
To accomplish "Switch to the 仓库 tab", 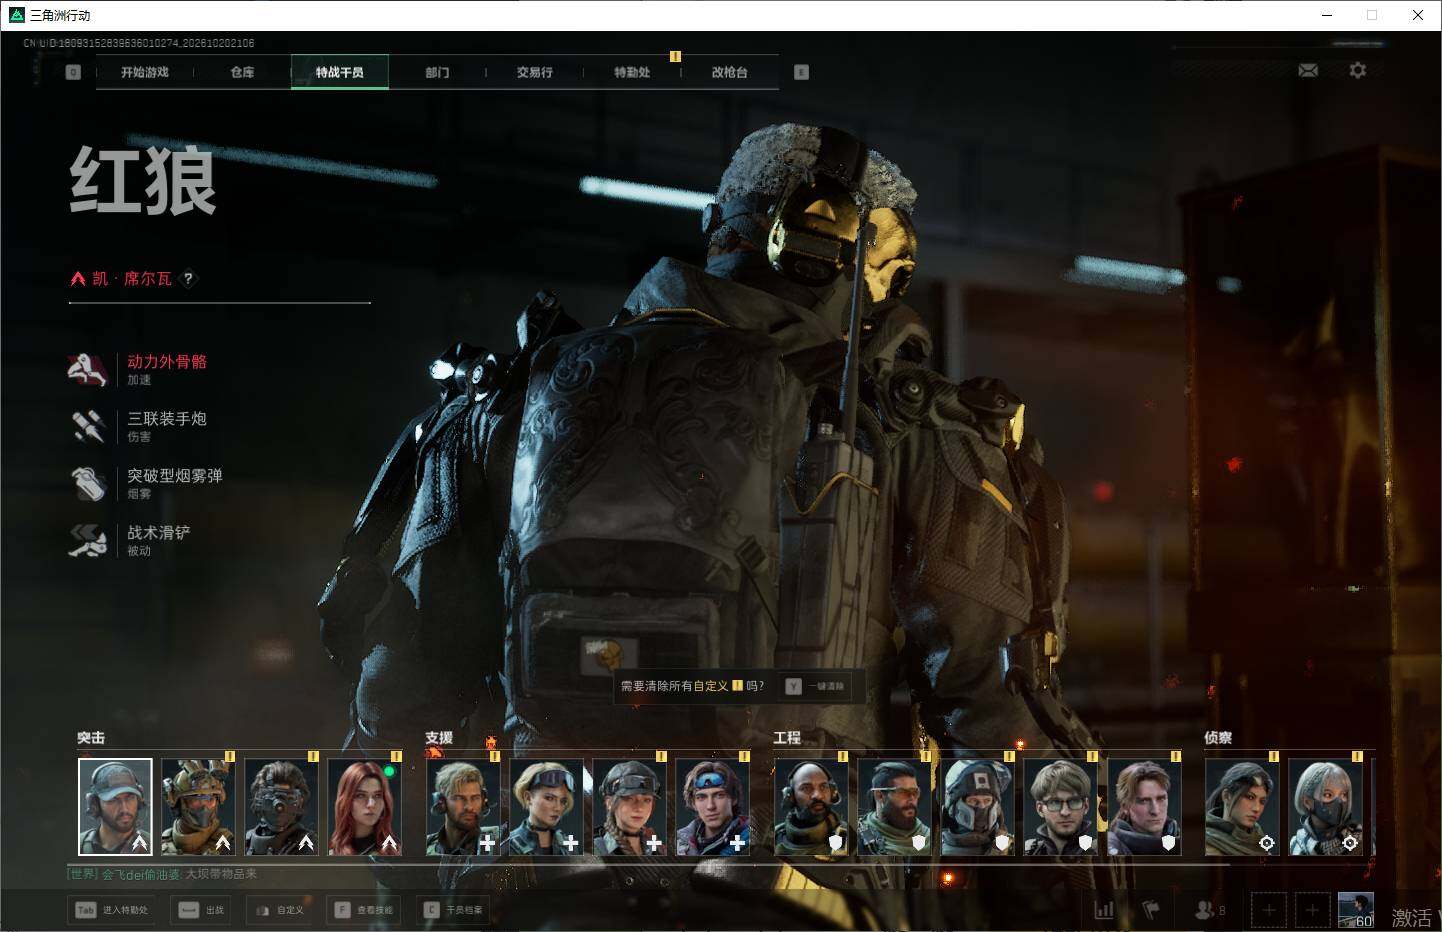I will click(242, 72).
